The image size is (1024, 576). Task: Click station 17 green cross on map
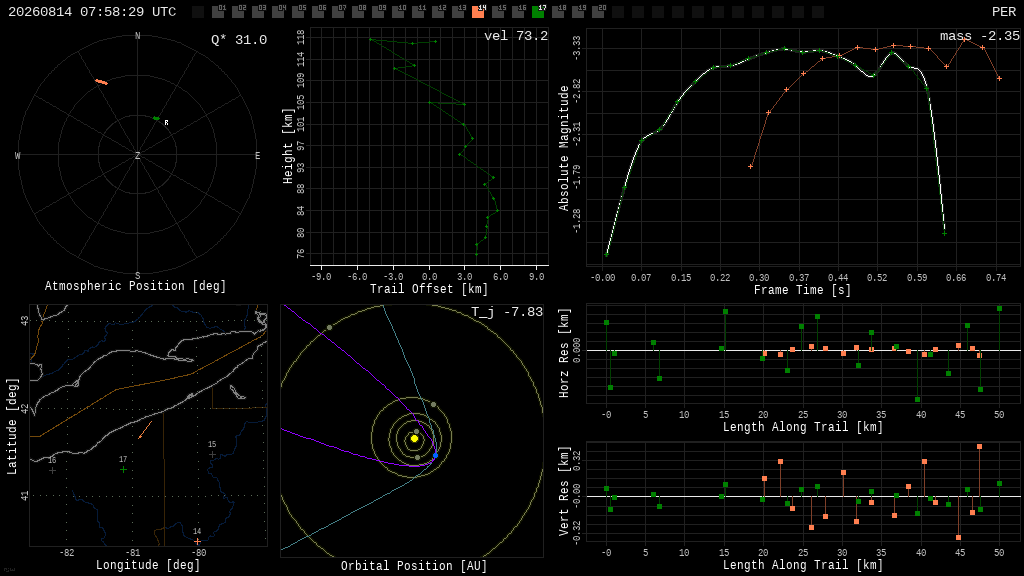[123, 470]
